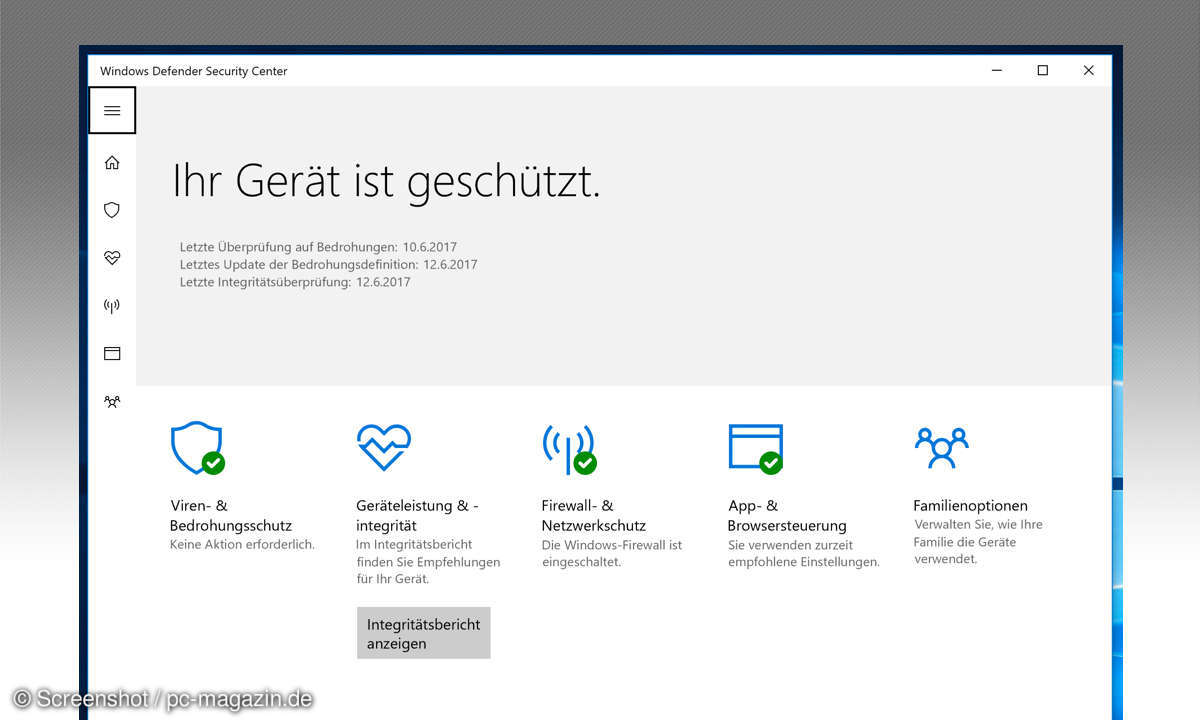Click the large shield icon with green check

197,448
